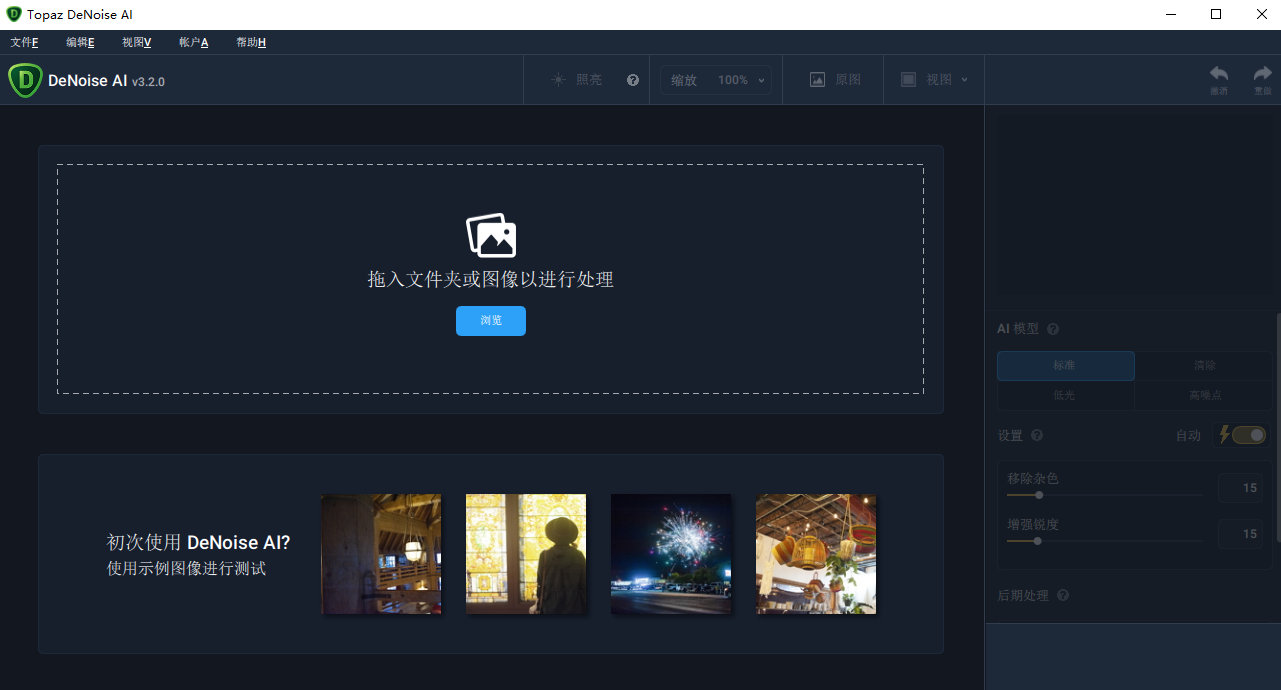Undo with the 撤消 arrow icon
Viewport: 1281px width, 690px height.
click(1219, 74)
